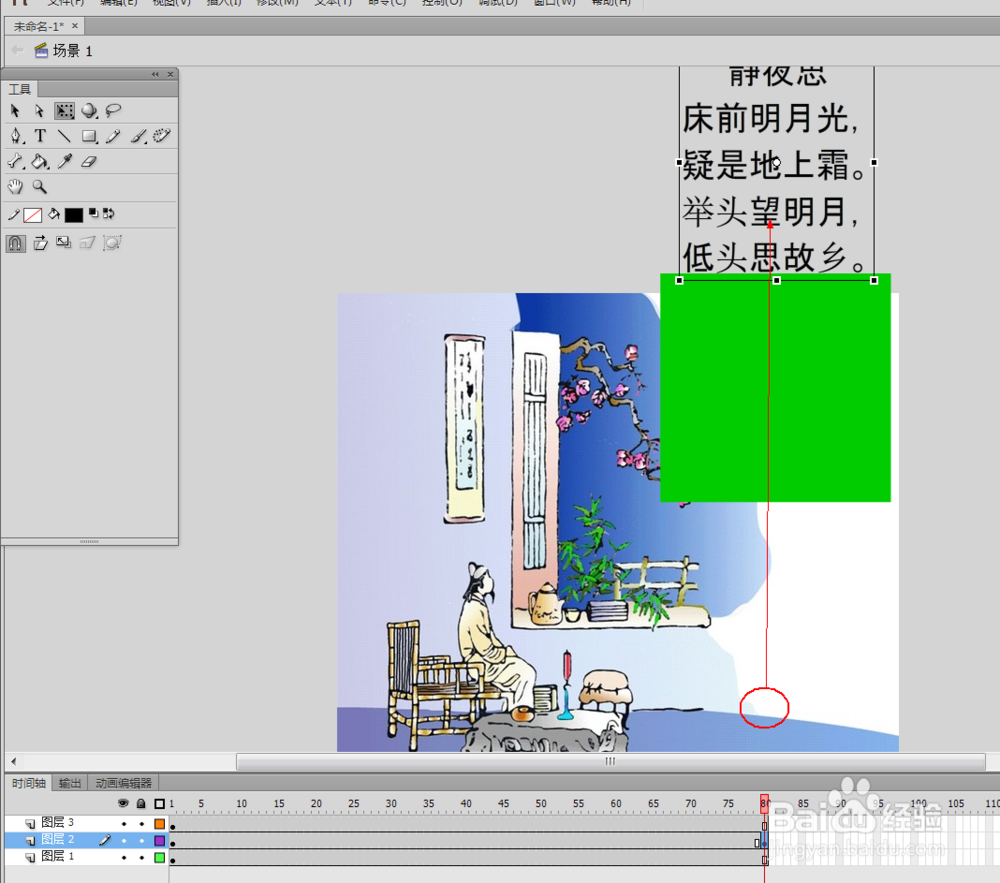Viewport: 1000px width, 883px height.
Task: Close the 未命名-1* document tab
Action: [x=75, y=26]
